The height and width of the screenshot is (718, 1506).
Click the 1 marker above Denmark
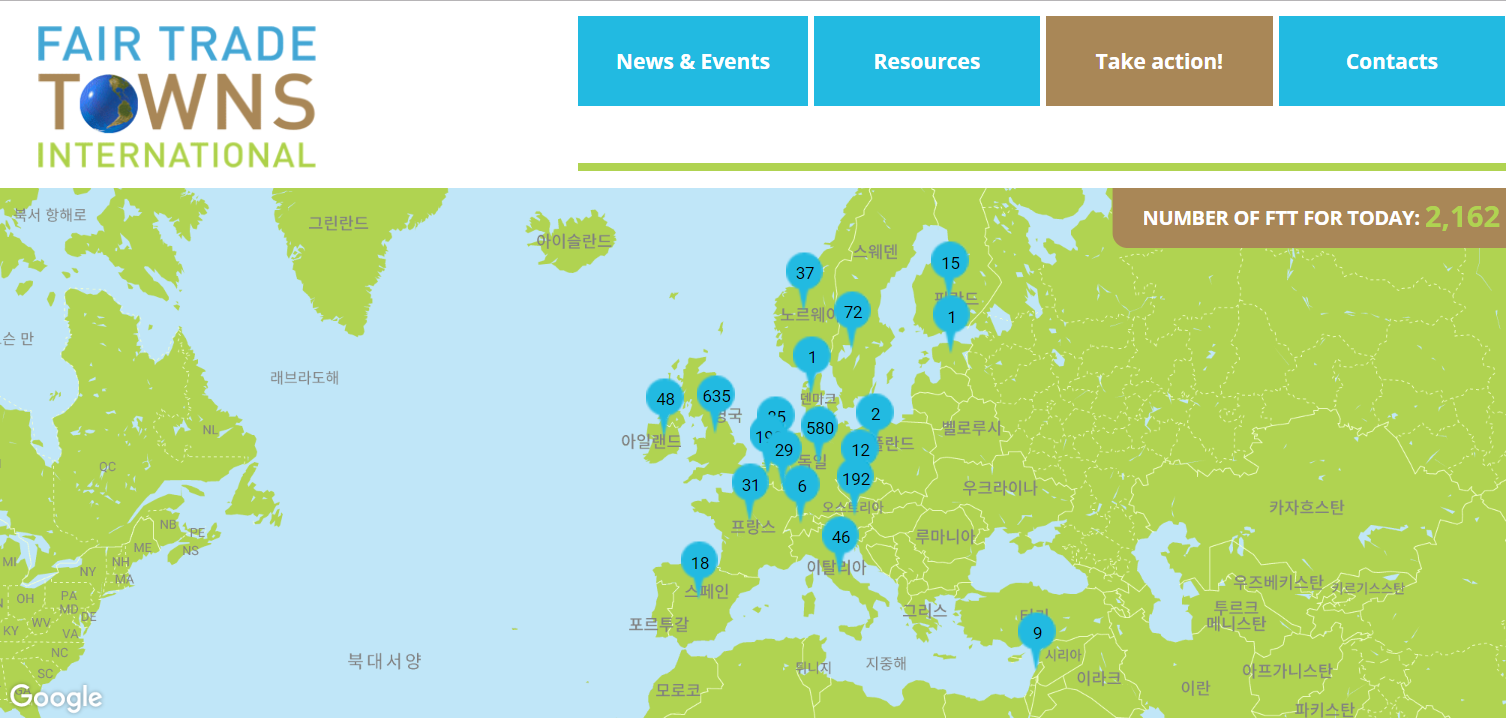811,357
